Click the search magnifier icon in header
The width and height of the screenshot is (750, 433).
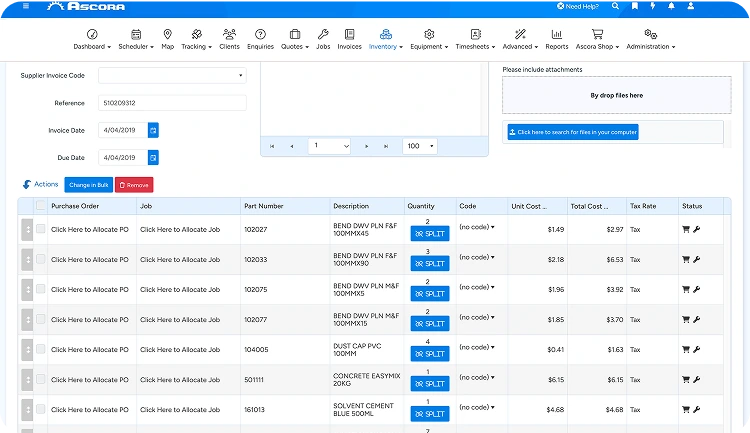pyautogui.click(x=615, y=6)
